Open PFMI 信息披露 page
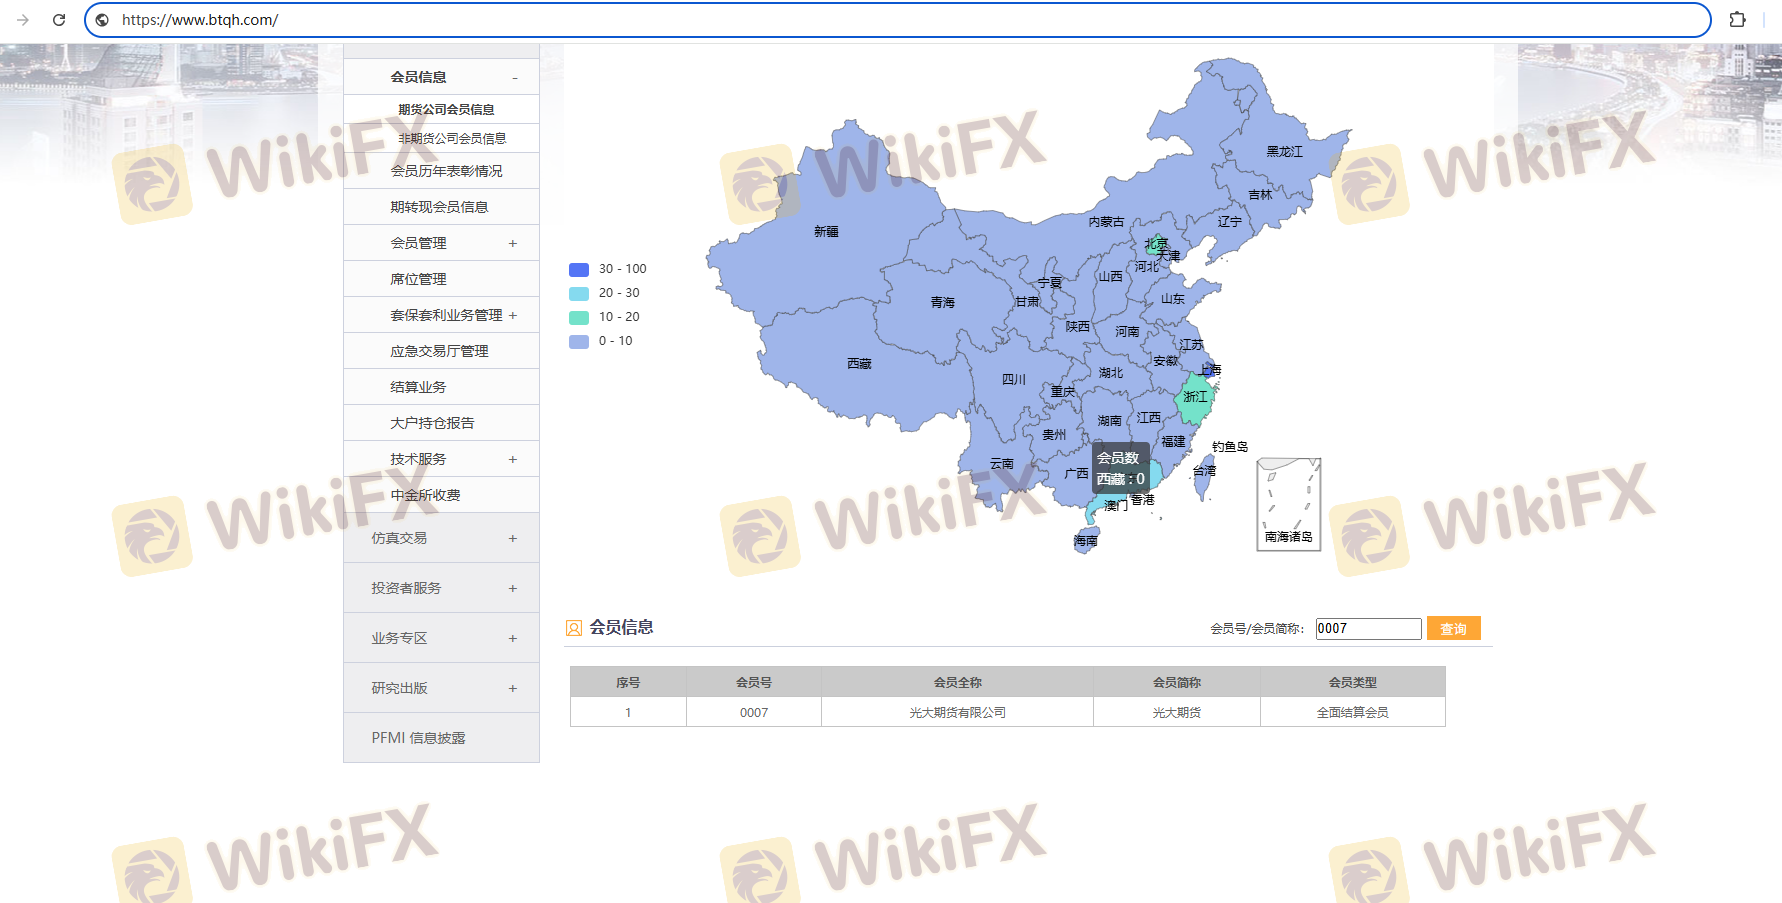Viewport: 1782px width, 903px height. tap(418, 738)
